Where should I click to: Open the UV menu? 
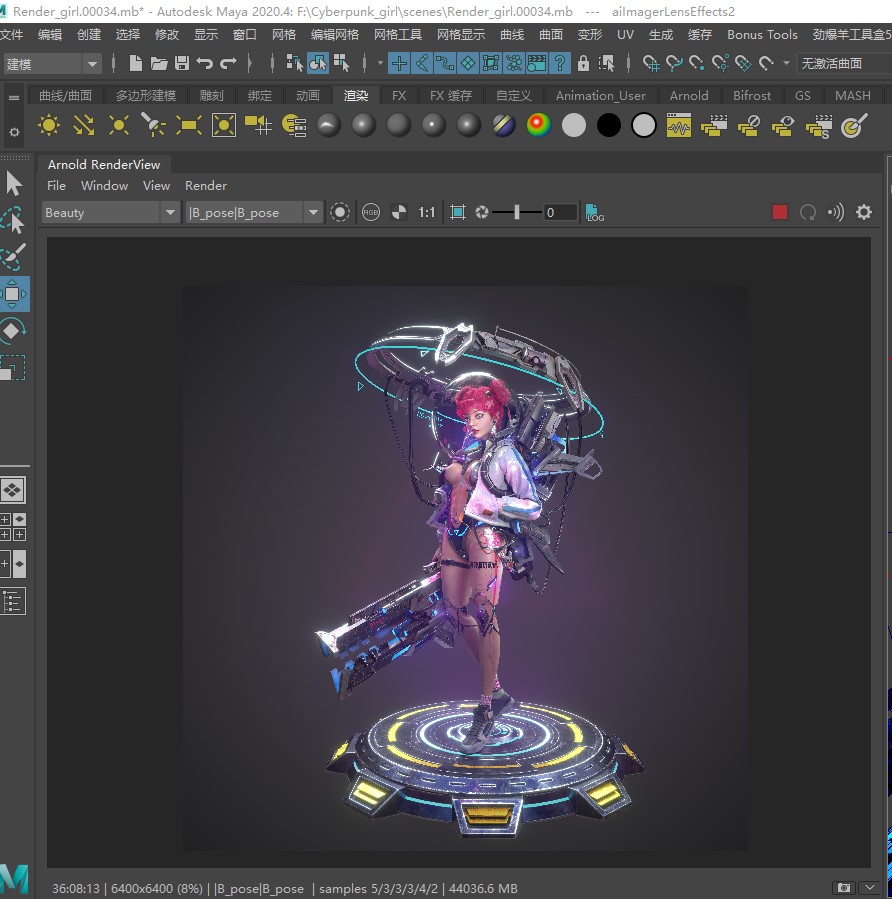[625, 35]
